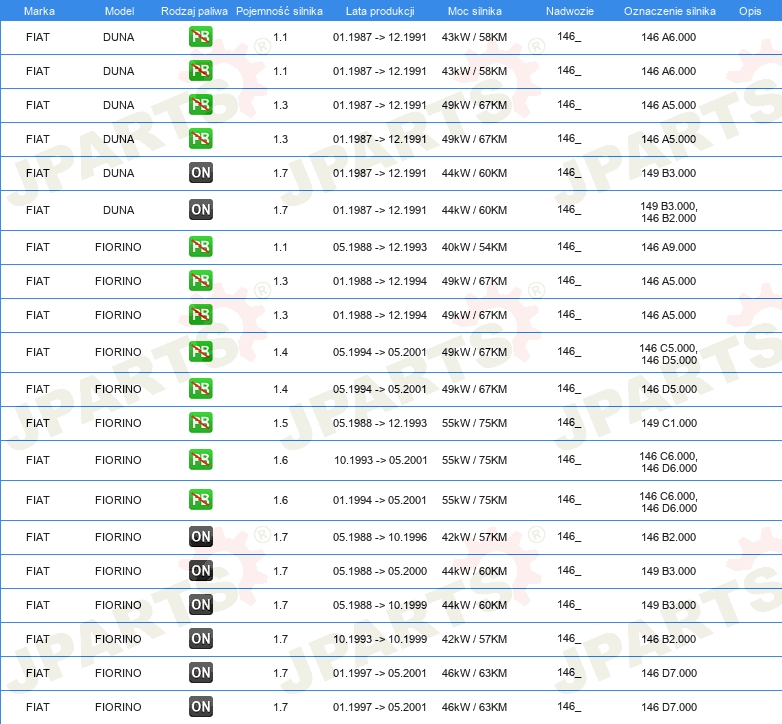The width and height of the screenshot is (782, 724).
Task: Click the Rodzaj paliwa column header
Action: click(x=194, y=11)
